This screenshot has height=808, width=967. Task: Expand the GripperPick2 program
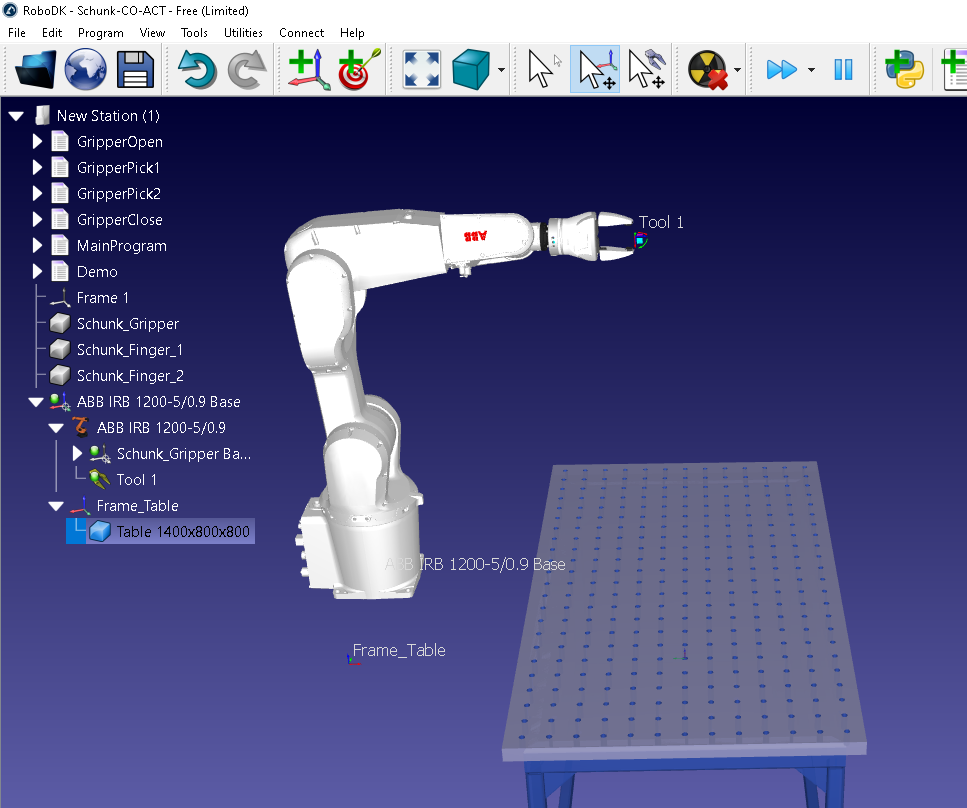coord(37,194)
